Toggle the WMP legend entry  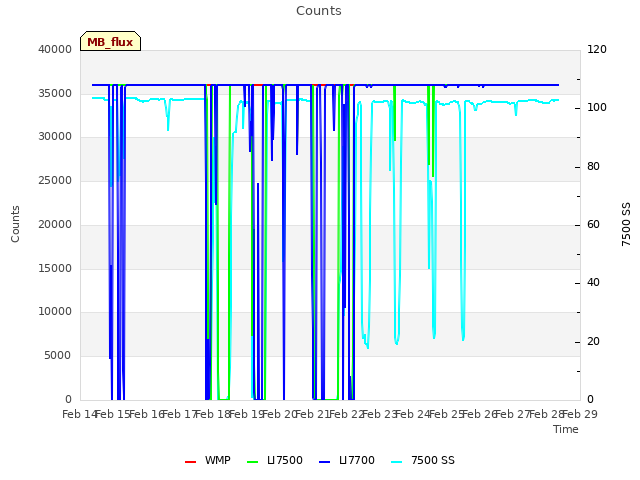208,460
